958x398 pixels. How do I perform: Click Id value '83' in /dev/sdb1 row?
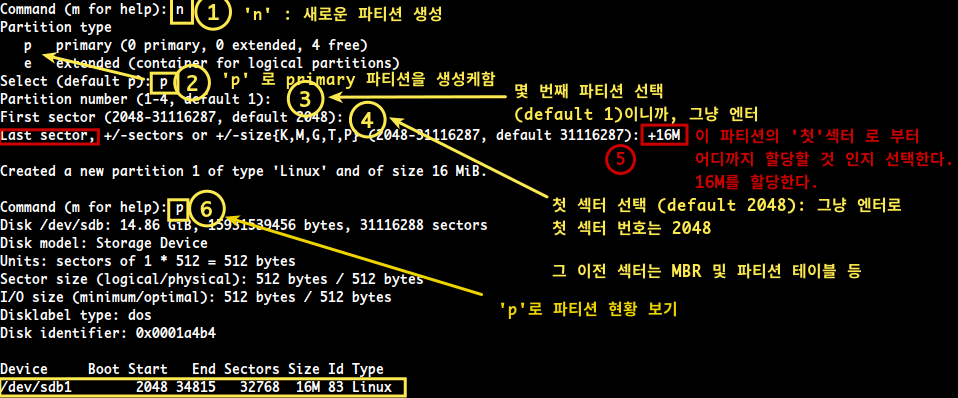[x=335, y=387]
